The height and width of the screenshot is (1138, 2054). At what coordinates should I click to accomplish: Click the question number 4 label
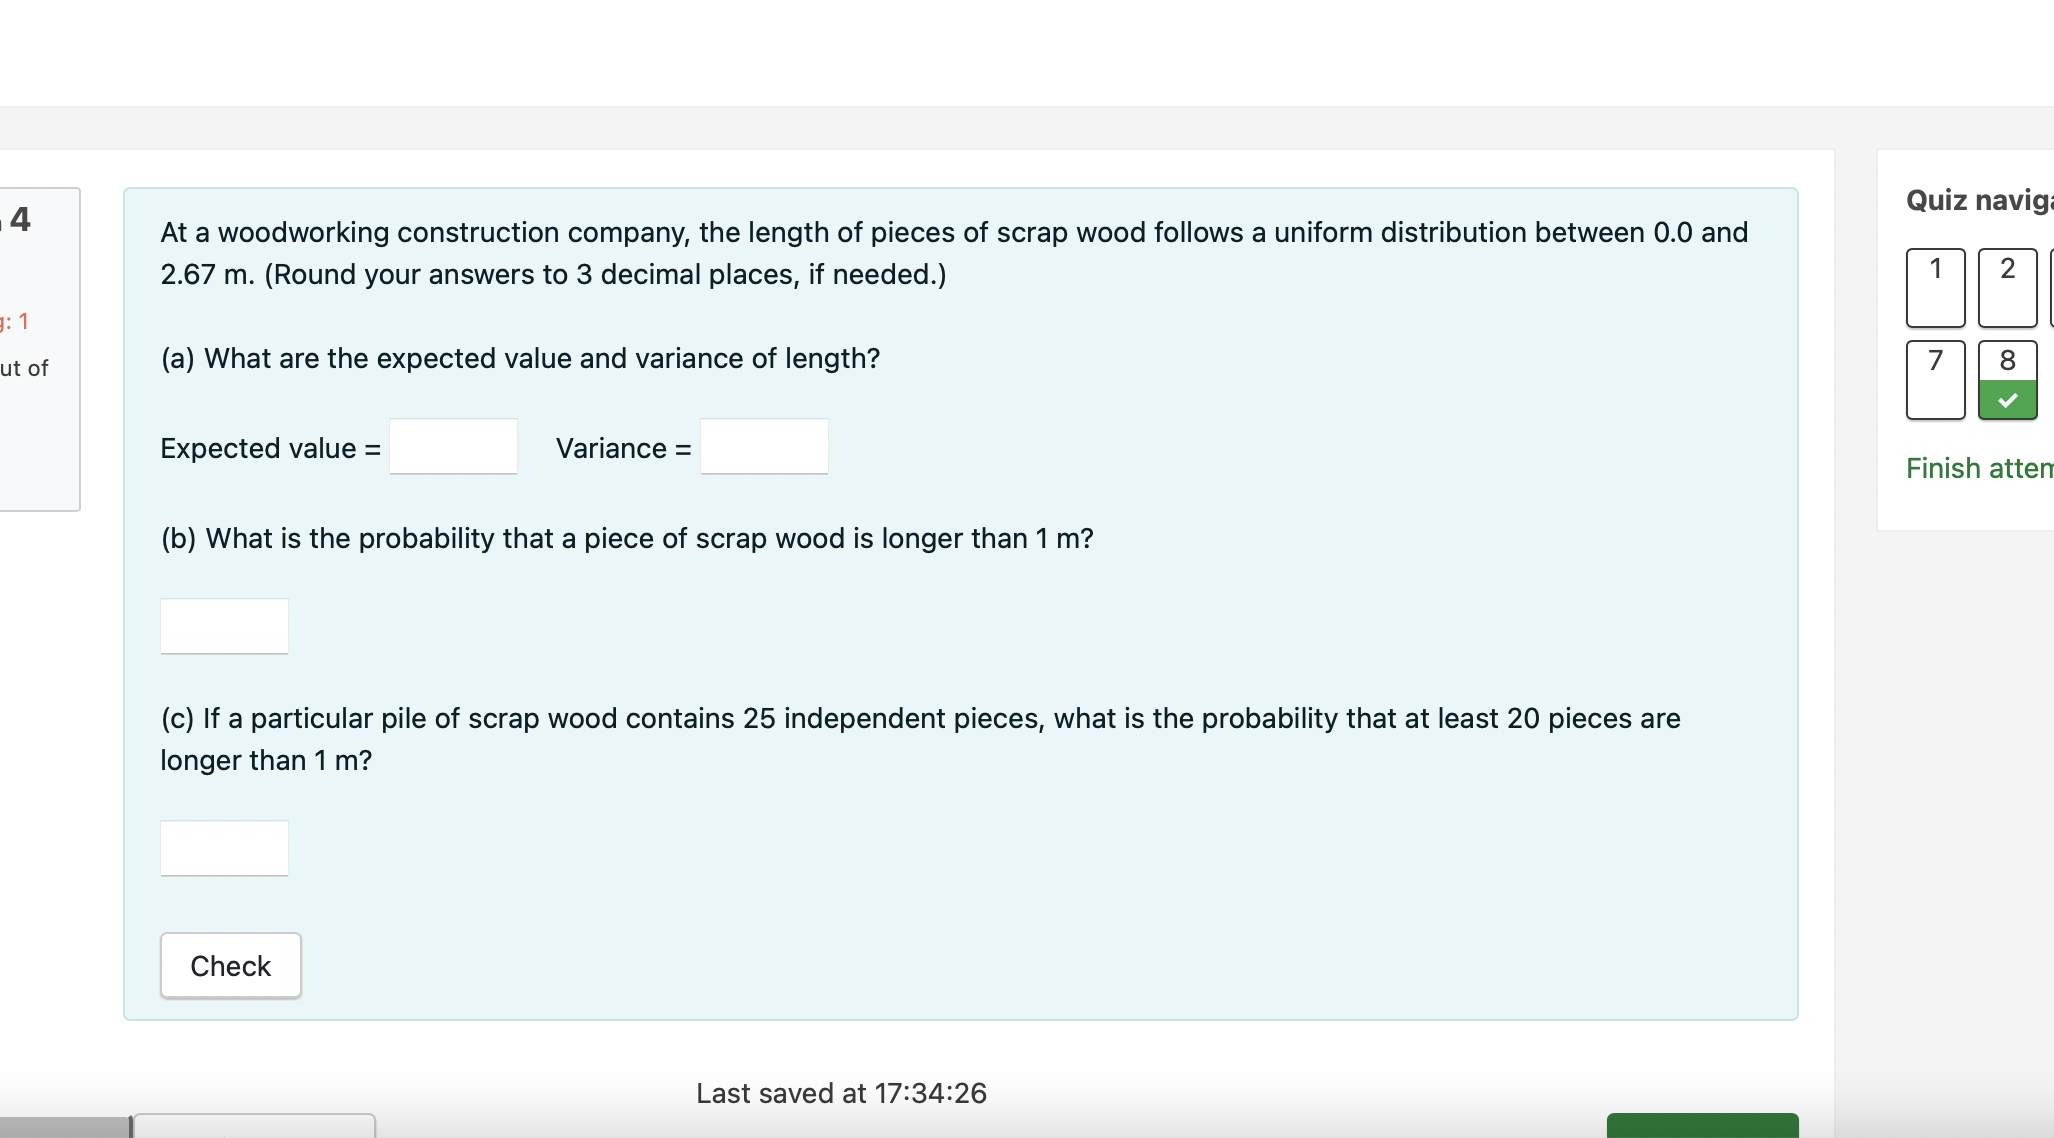coord(20,219)
